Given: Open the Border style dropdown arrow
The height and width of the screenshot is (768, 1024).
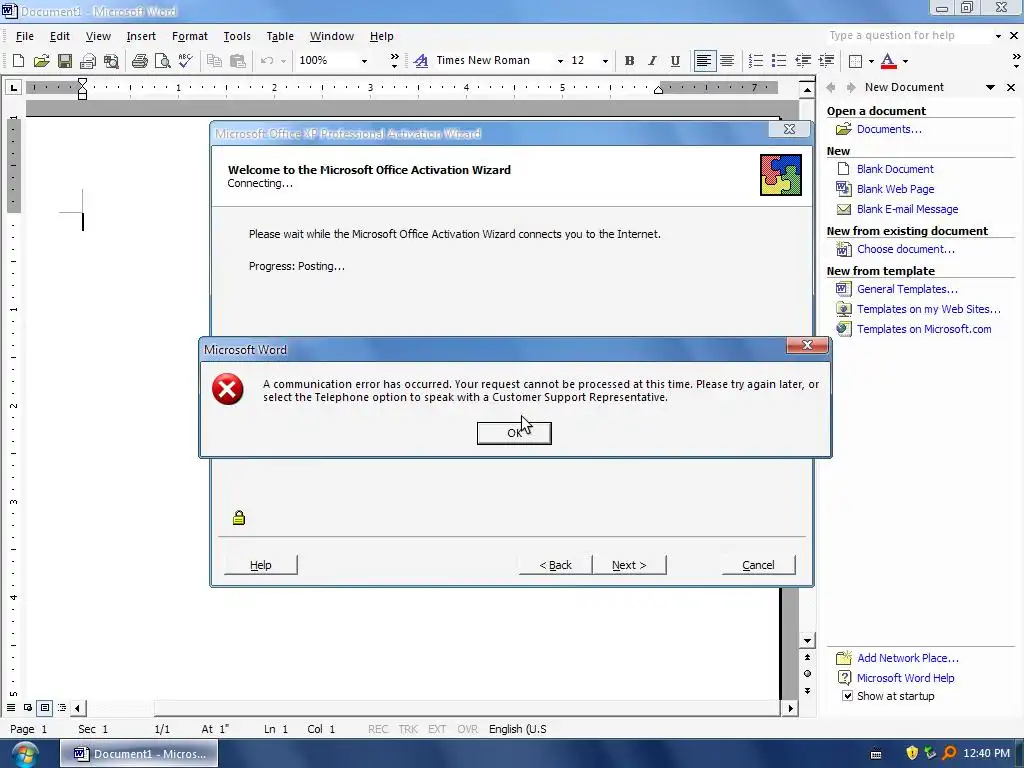Looking at the screenshot, I should click(x=871, y=61).
